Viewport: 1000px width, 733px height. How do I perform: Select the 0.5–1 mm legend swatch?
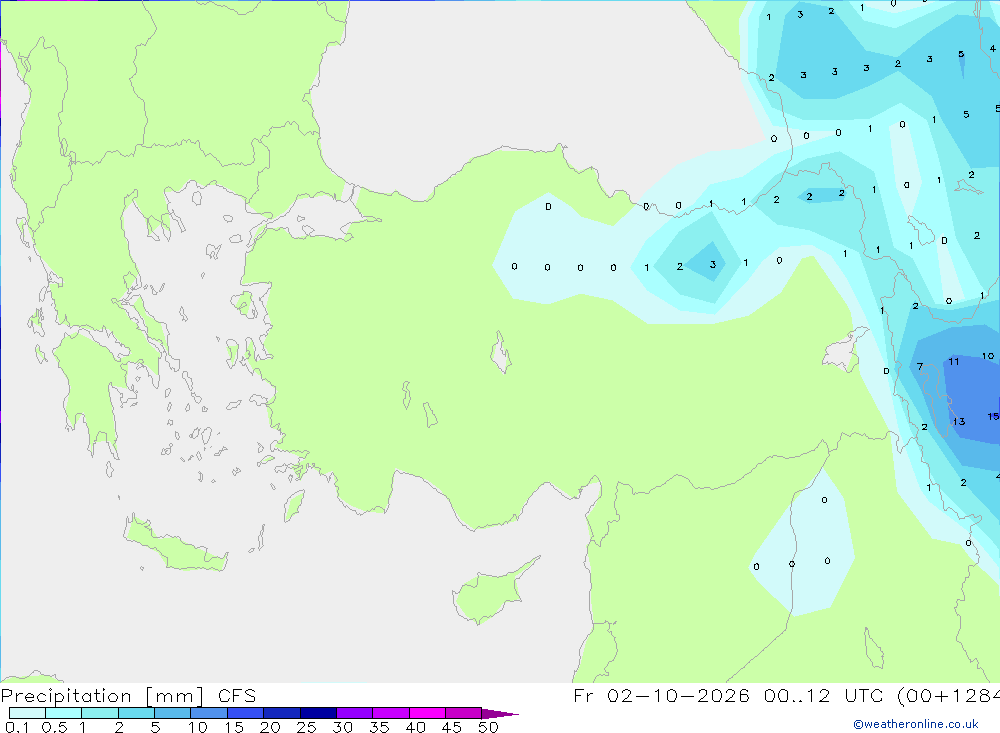pyautogui.click(x=63, y=713)
